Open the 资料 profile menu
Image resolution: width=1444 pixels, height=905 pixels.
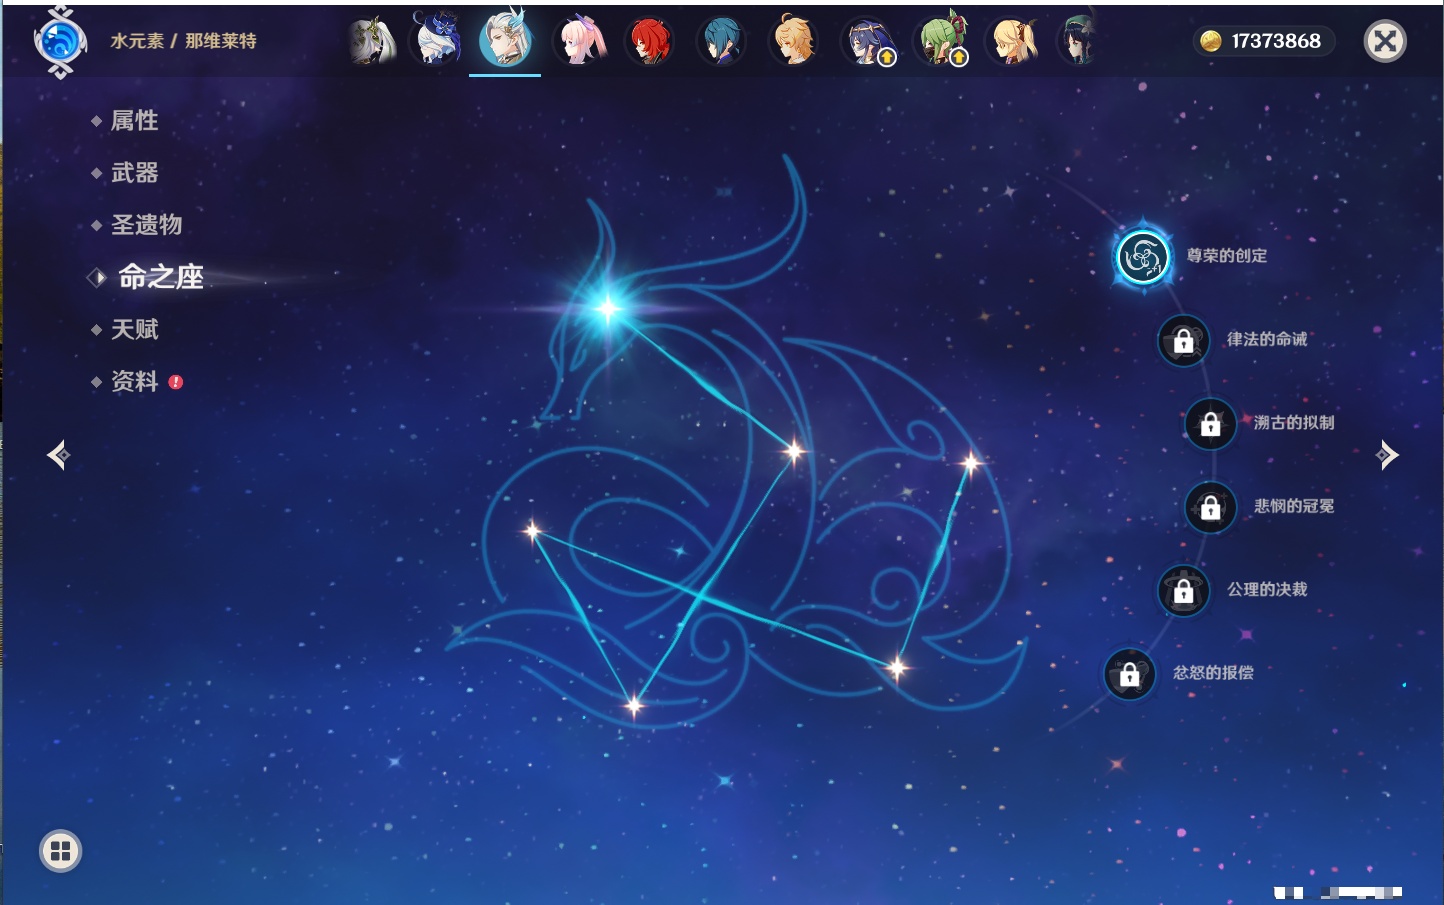[x=134, y=382]
